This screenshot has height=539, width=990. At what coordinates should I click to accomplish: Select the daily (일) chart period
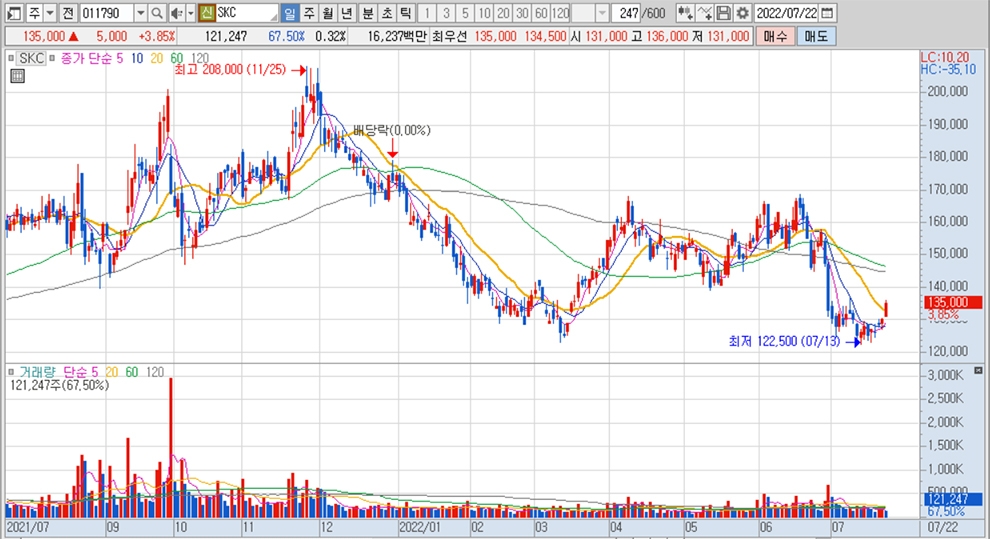click(x=289, y=13)
